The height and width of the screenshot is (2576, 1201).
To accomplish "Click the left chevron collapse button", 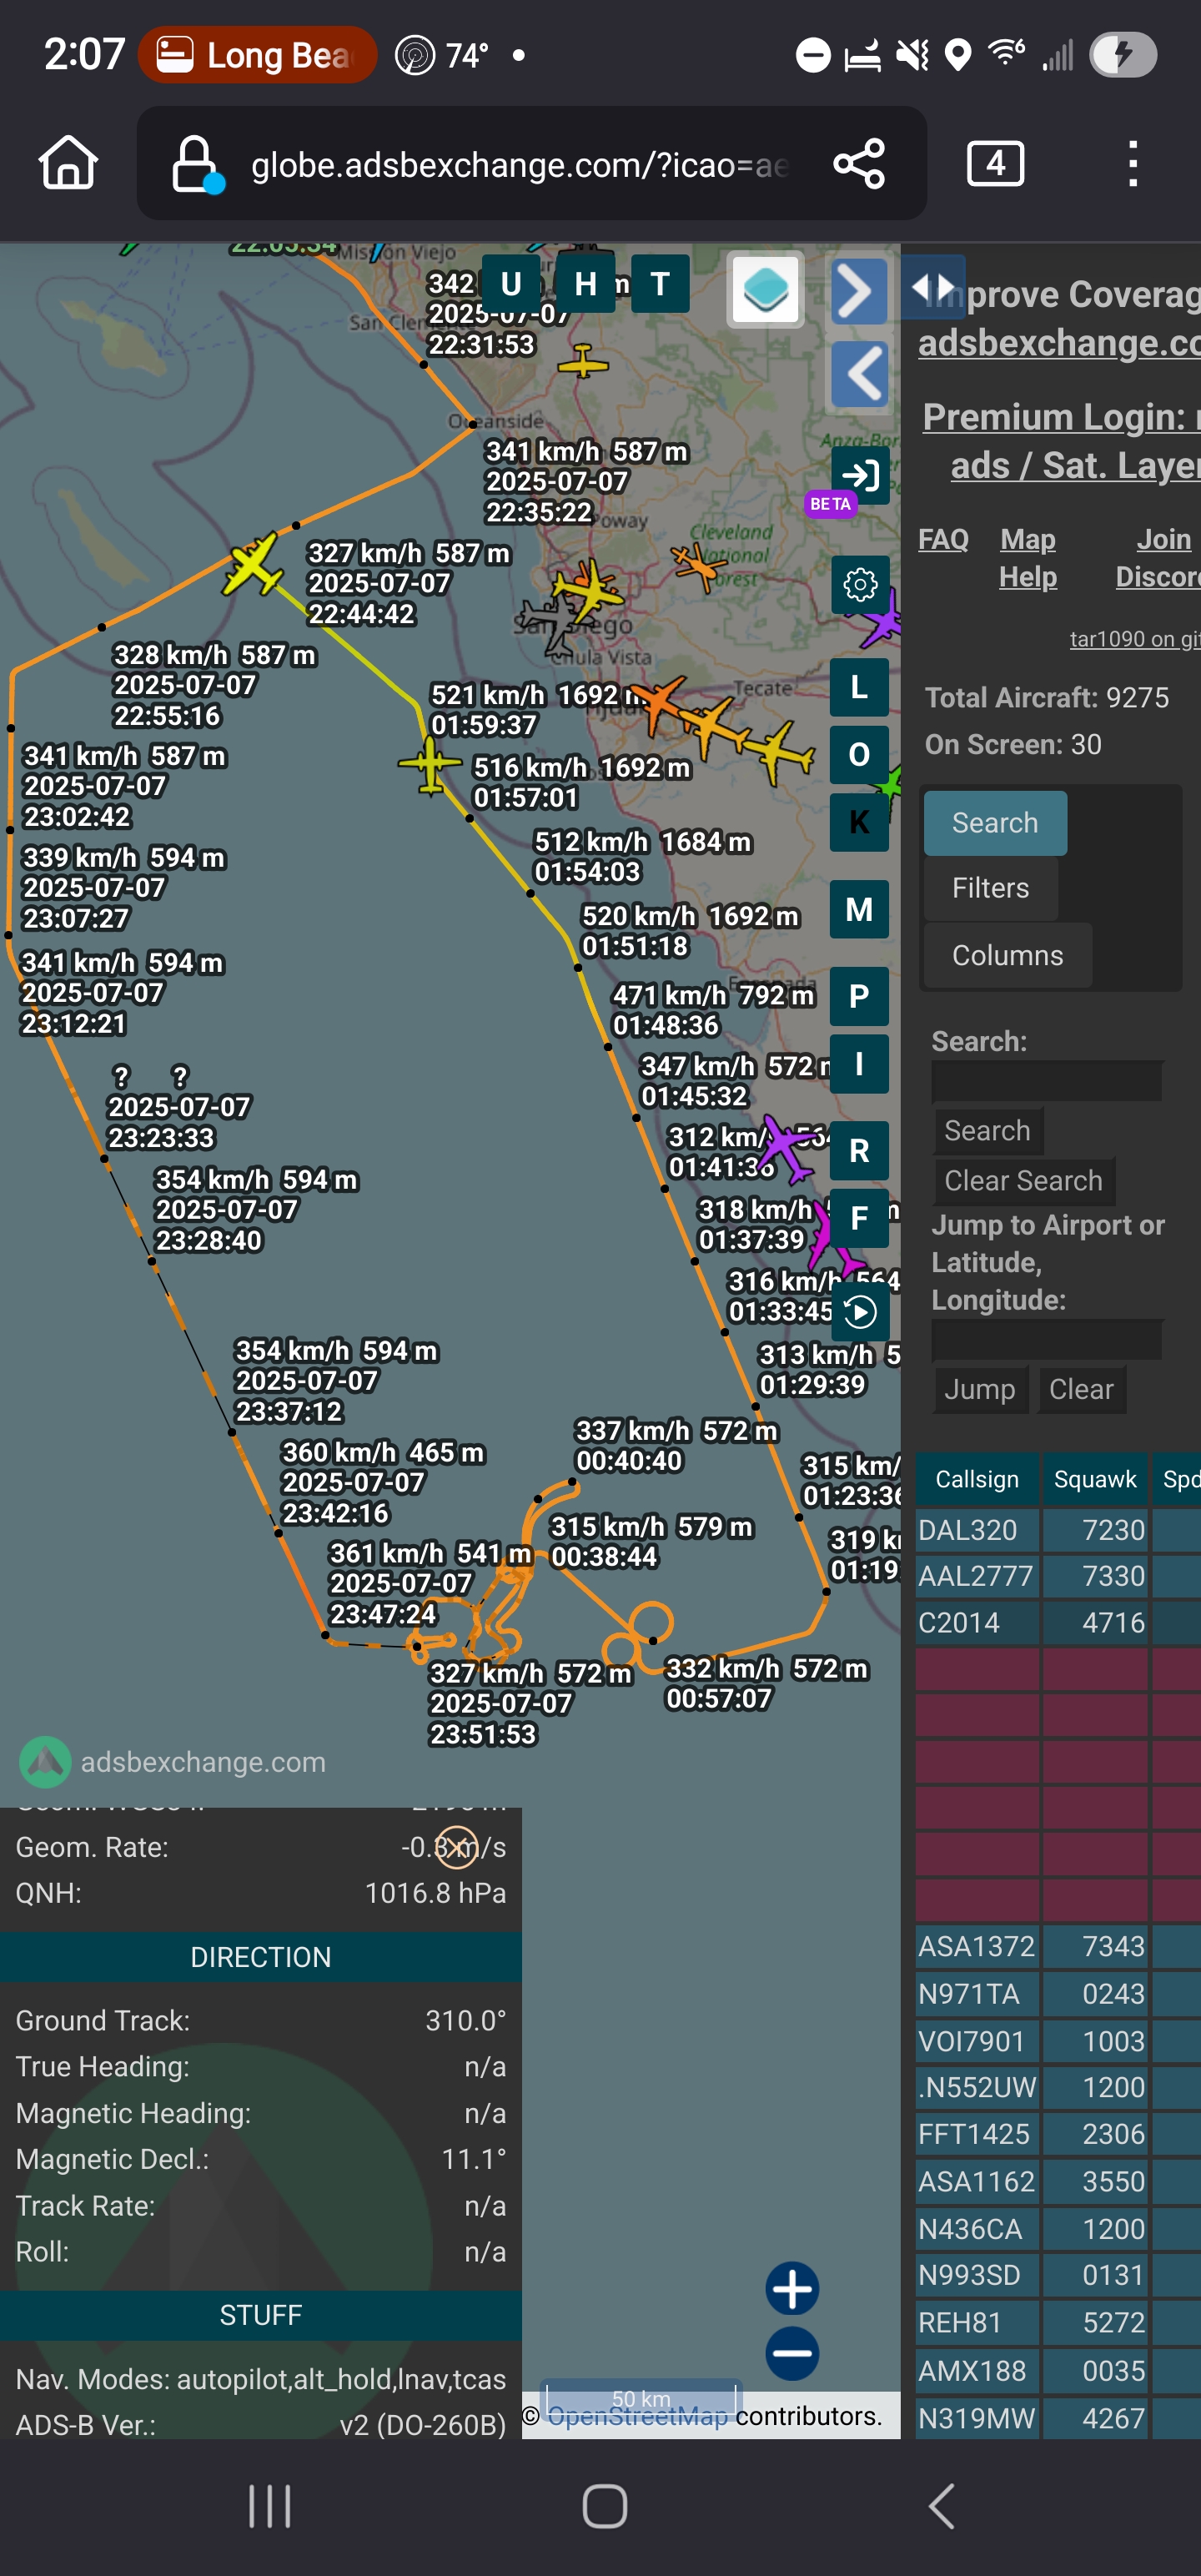I will [859, 374].
